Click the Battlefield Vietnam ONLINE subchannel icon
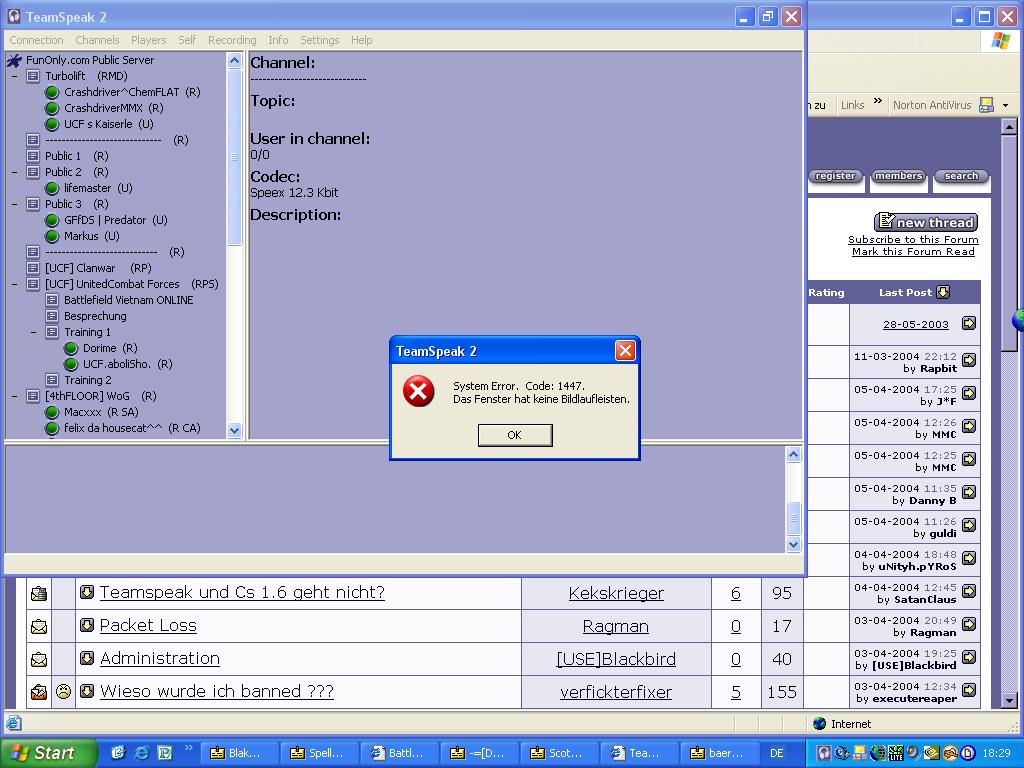The height and width of the screenshot is (768, 1024). click(x=52, y=300)
